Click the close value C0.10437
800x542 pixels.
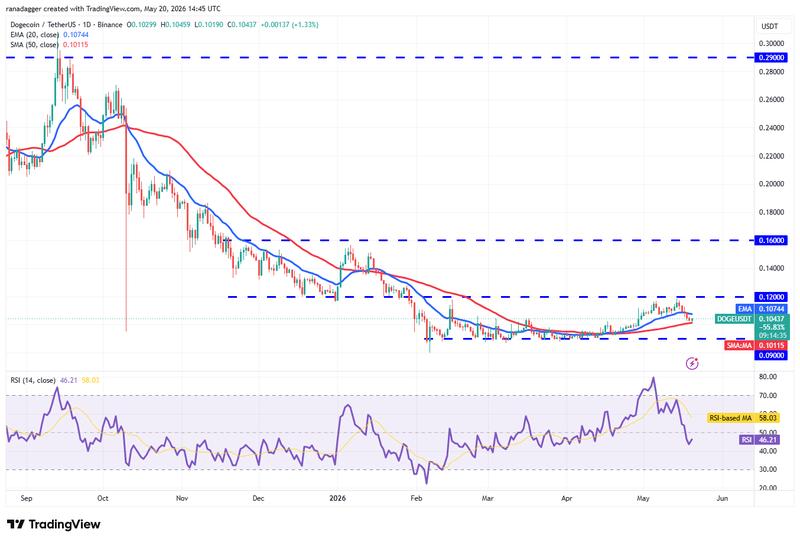point(241,24)
